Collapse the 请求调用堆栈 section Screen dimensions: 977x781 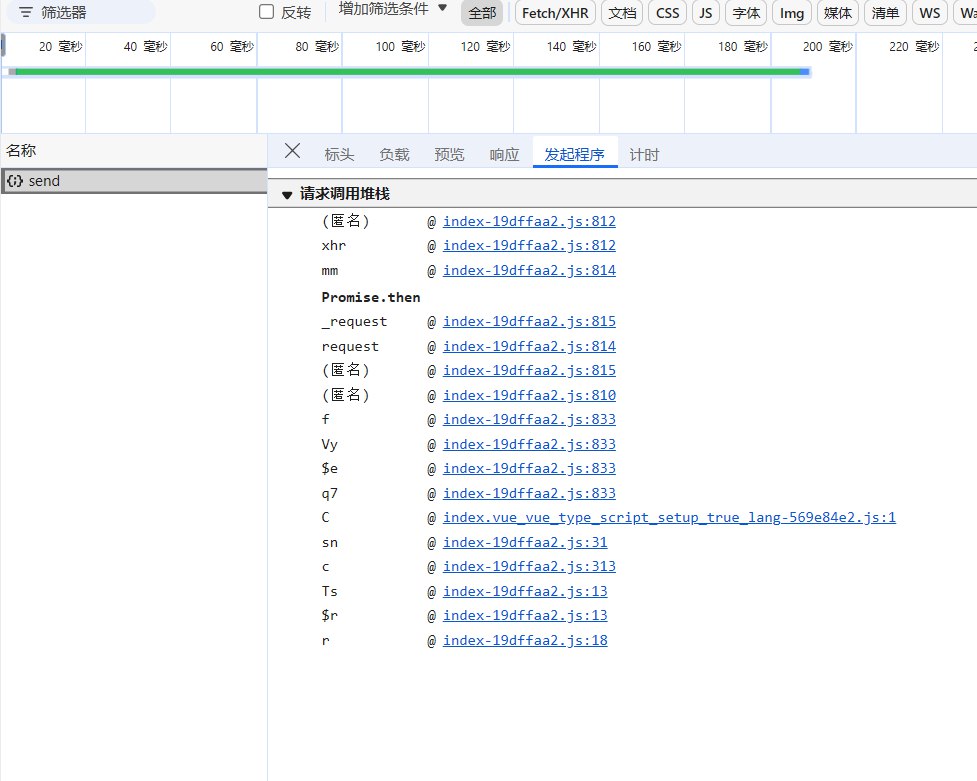(287, 194)
